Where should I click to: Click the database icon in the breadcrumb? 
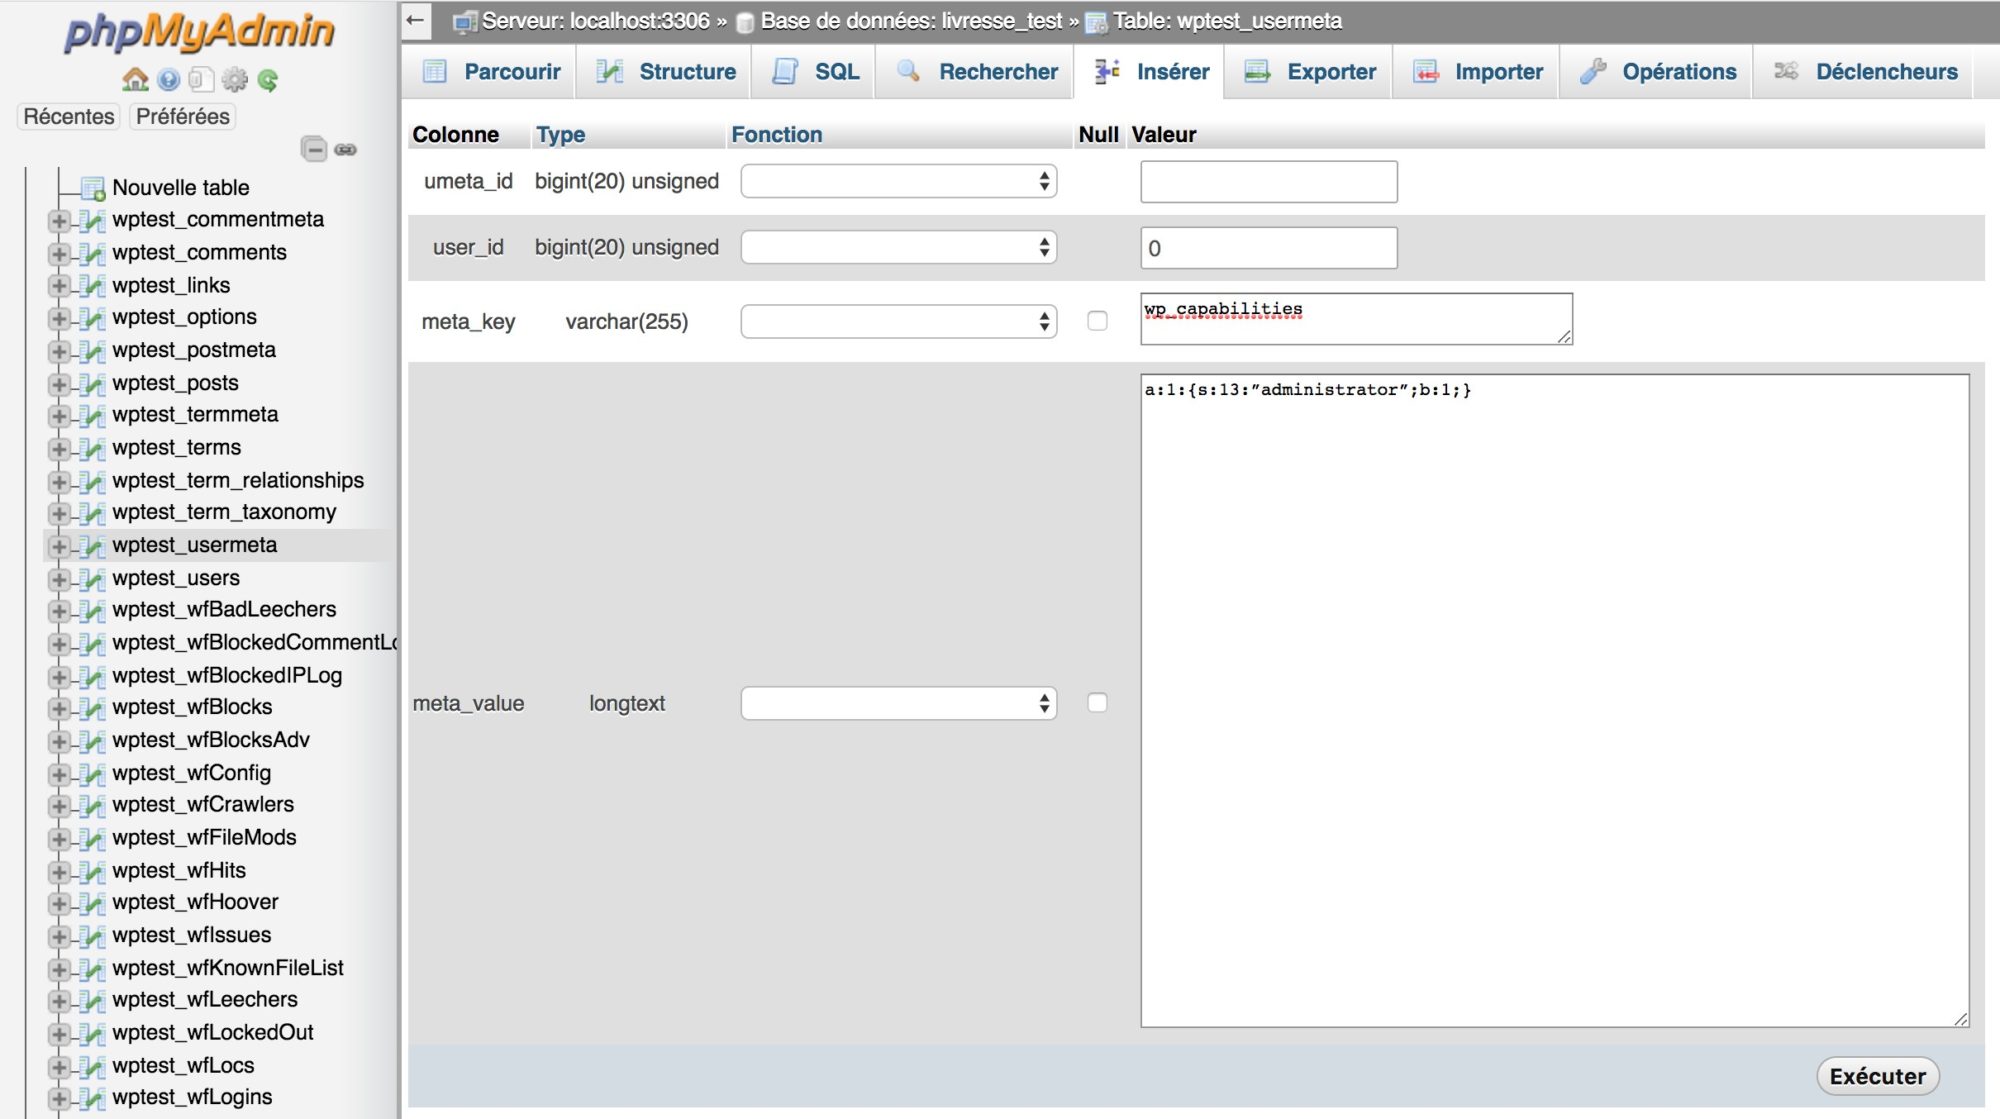(x=745, y=22)
